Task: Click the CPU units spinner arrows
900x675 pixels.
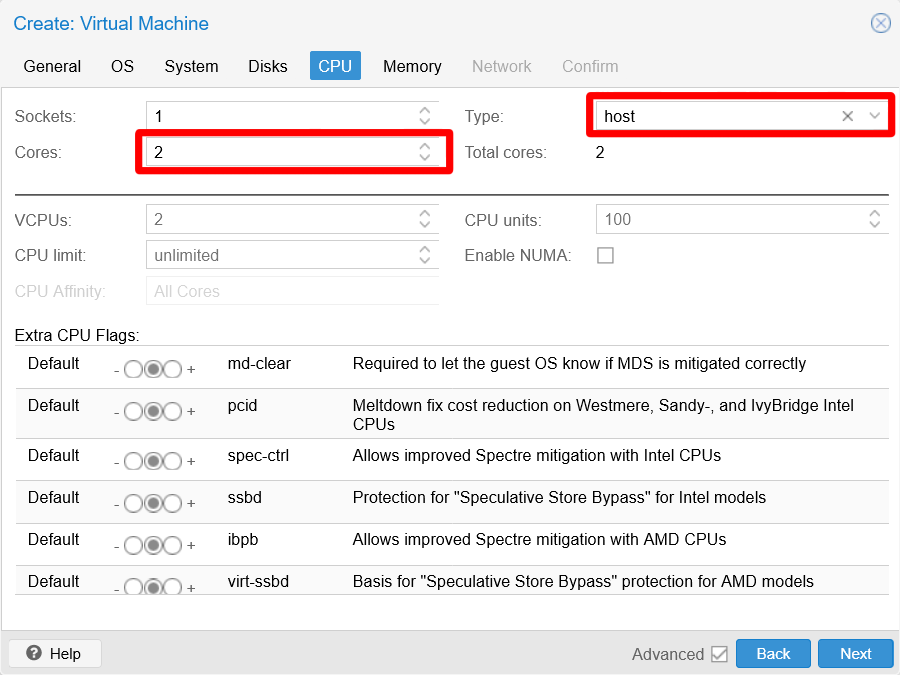Action: point(874,219)
